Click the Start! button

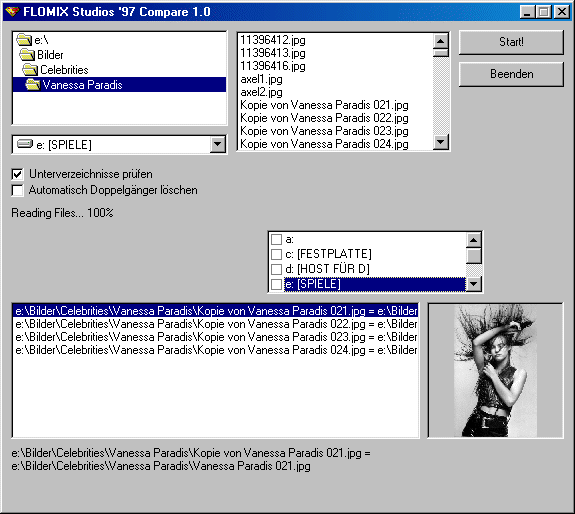tap(511, 42)
